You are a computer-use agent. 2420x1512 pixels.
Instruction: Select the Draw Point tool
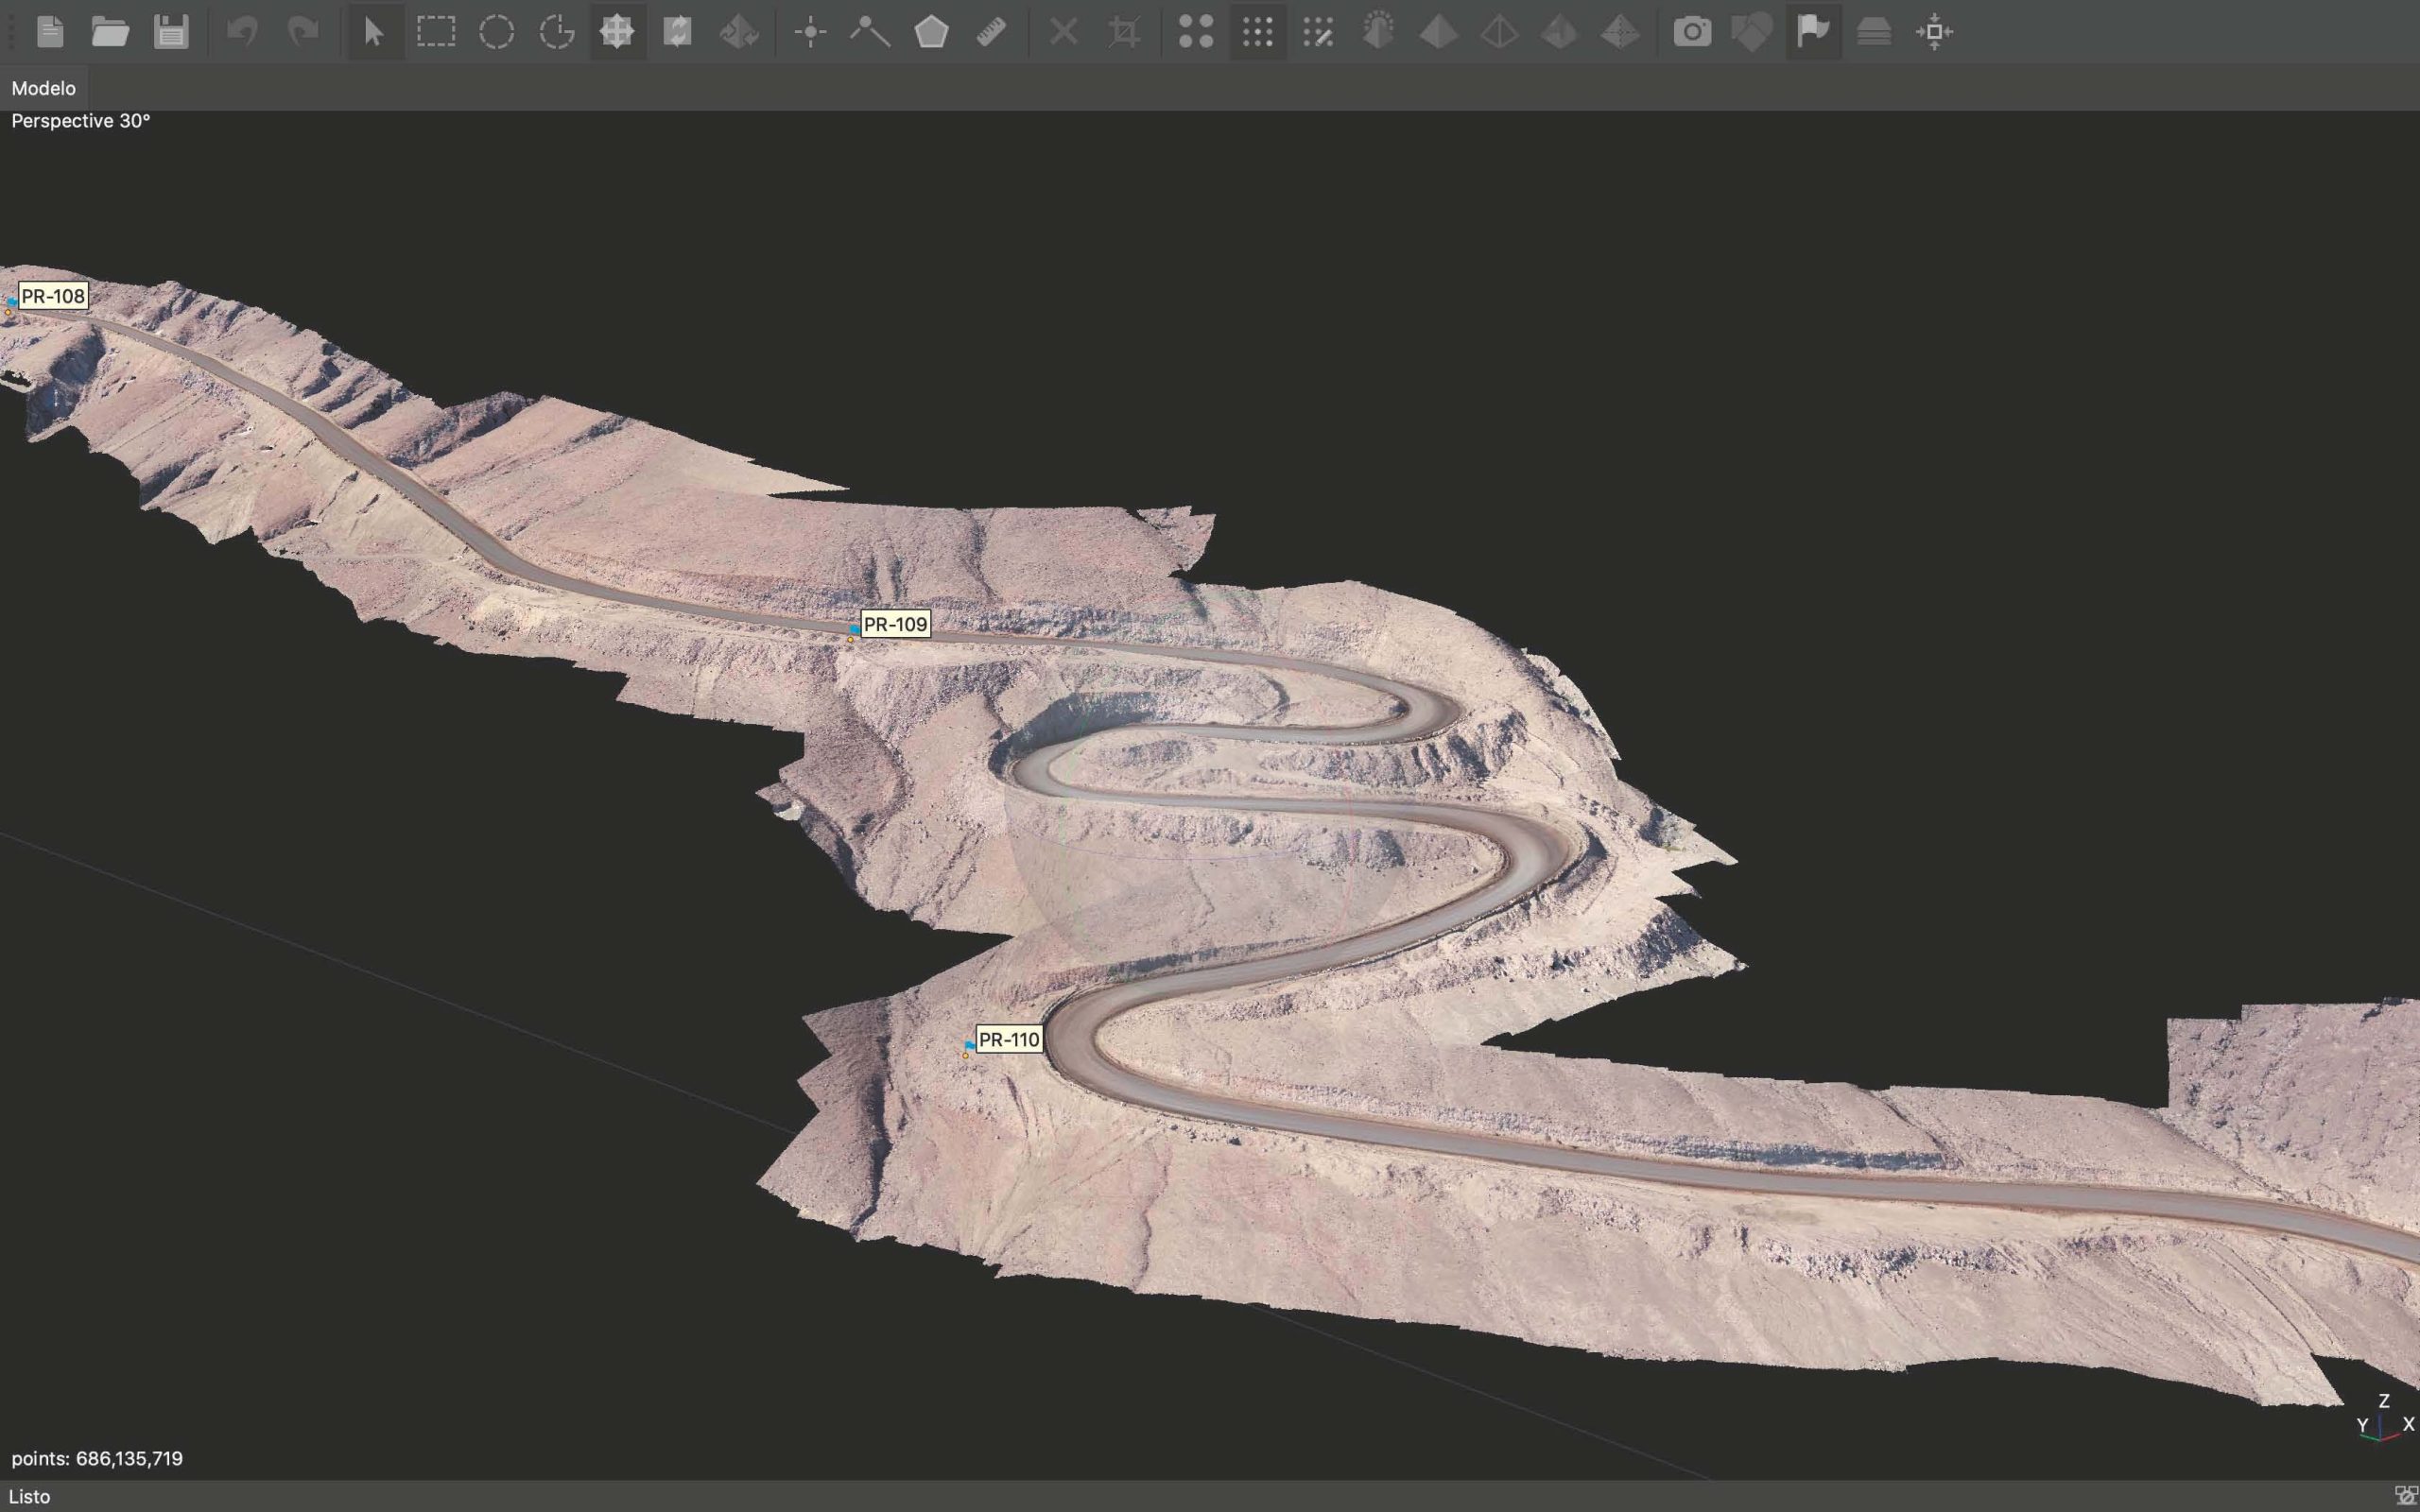[x=810, y=32]
